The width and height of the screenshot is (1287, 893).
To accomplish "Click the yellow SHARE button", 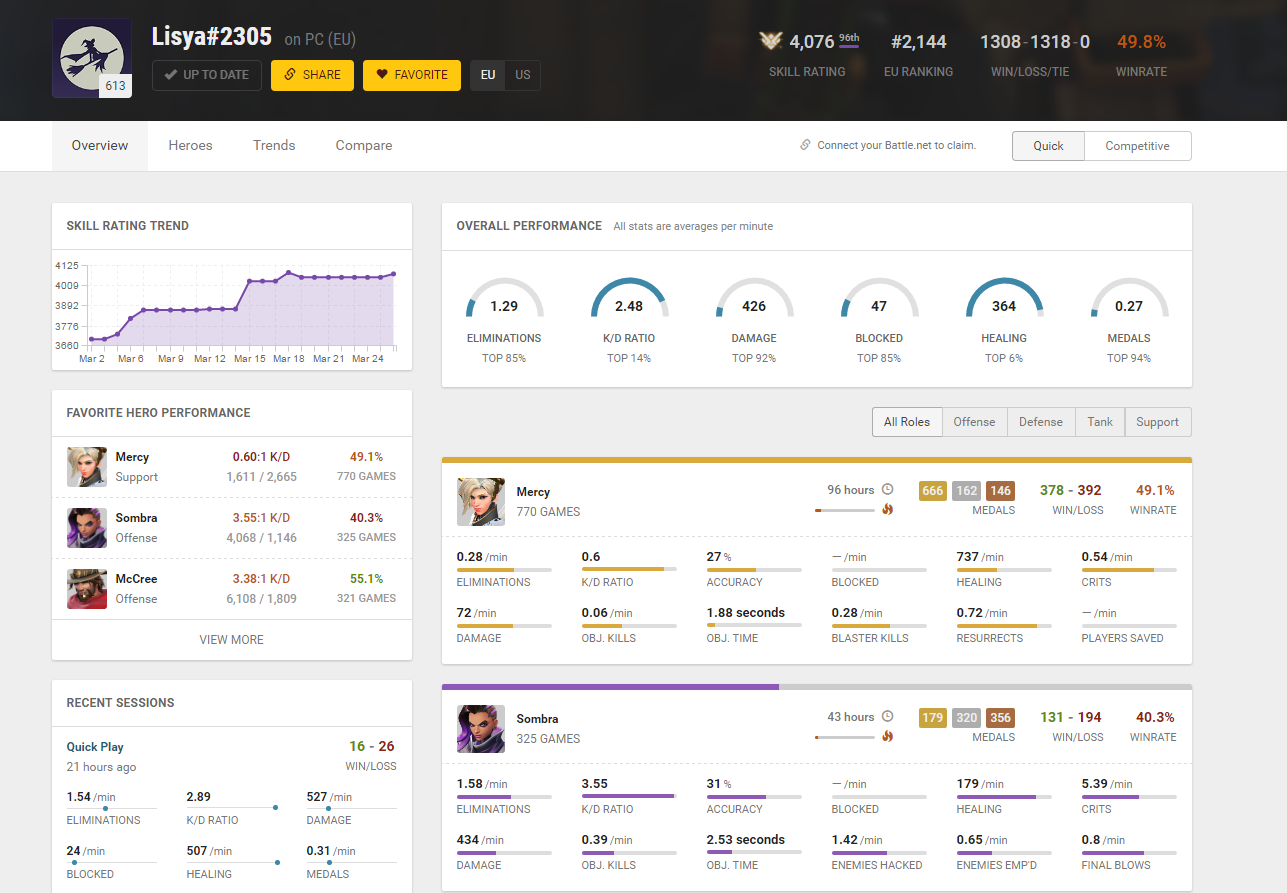I will tap(312, 75).
